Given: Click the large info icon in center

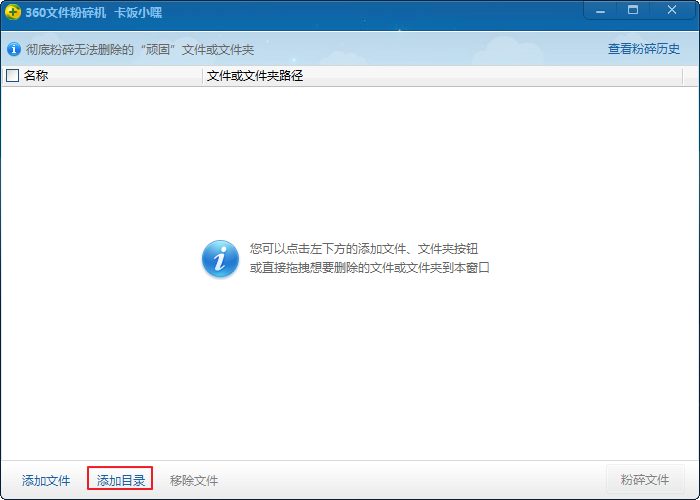Looking at the screenshot, I should [220, 258].
